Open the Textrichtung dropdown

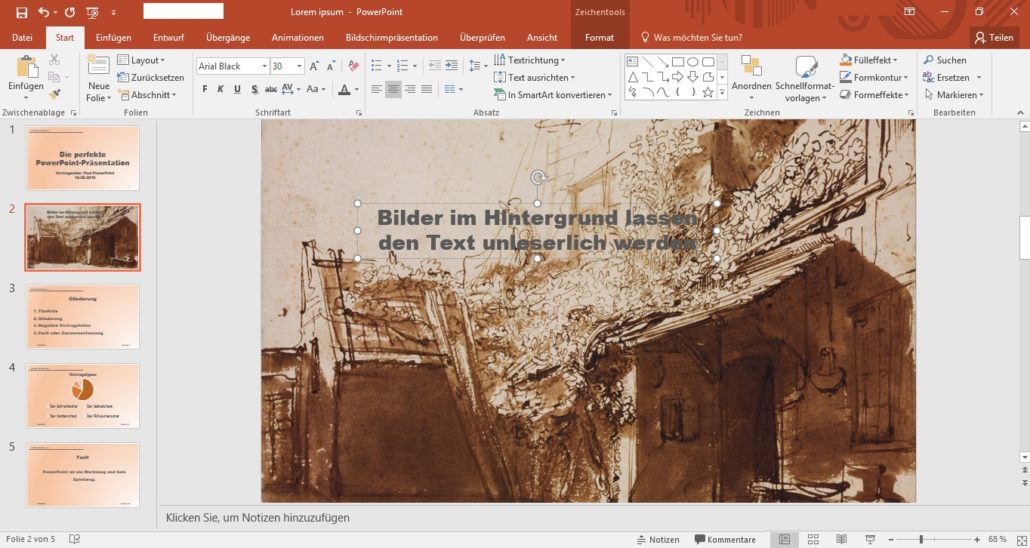click(x=529, y=60)
